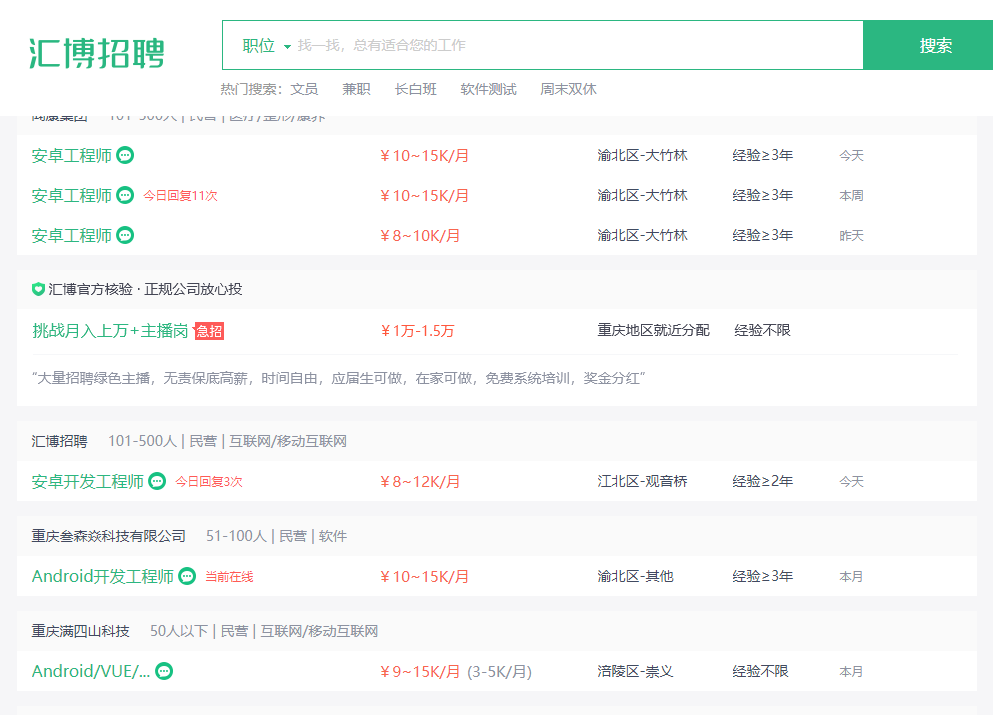Open the 职位 search type dropdown
This screenshot has height=715, width=993.
pos(266,46)
